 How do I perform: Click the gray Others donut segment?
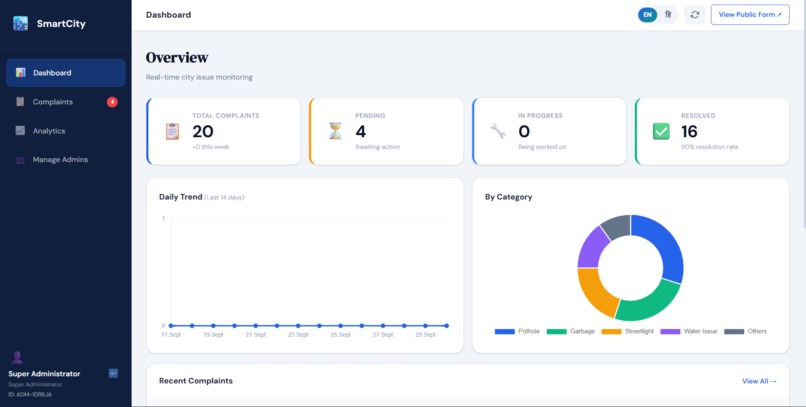pos(617,225)
